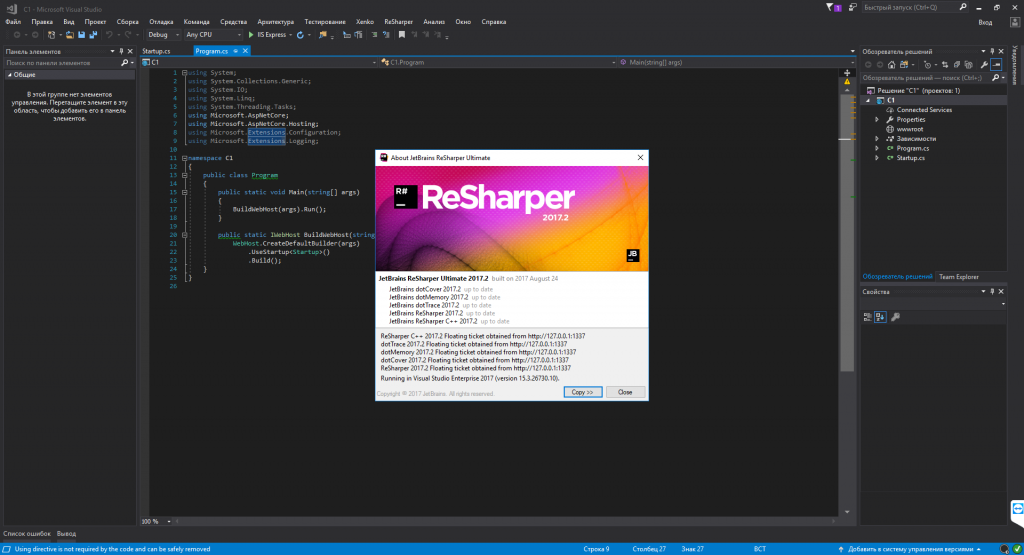The height and width of the screenshot is (555, 1024).
Task: Click Добавить в систему управления версиями
Action: click(x=909, y=549)
